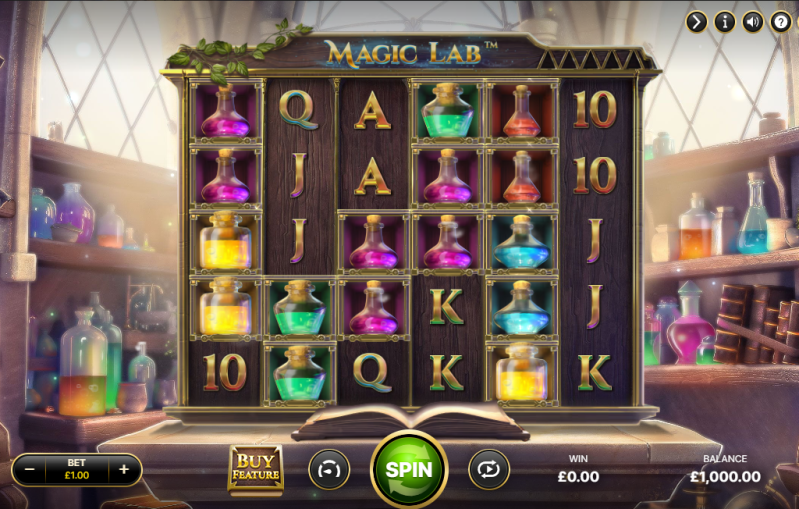Click the golden Q symbol on second reel top
The width and height of the screenshot is (799, 509).
click(x=299, y=110)
